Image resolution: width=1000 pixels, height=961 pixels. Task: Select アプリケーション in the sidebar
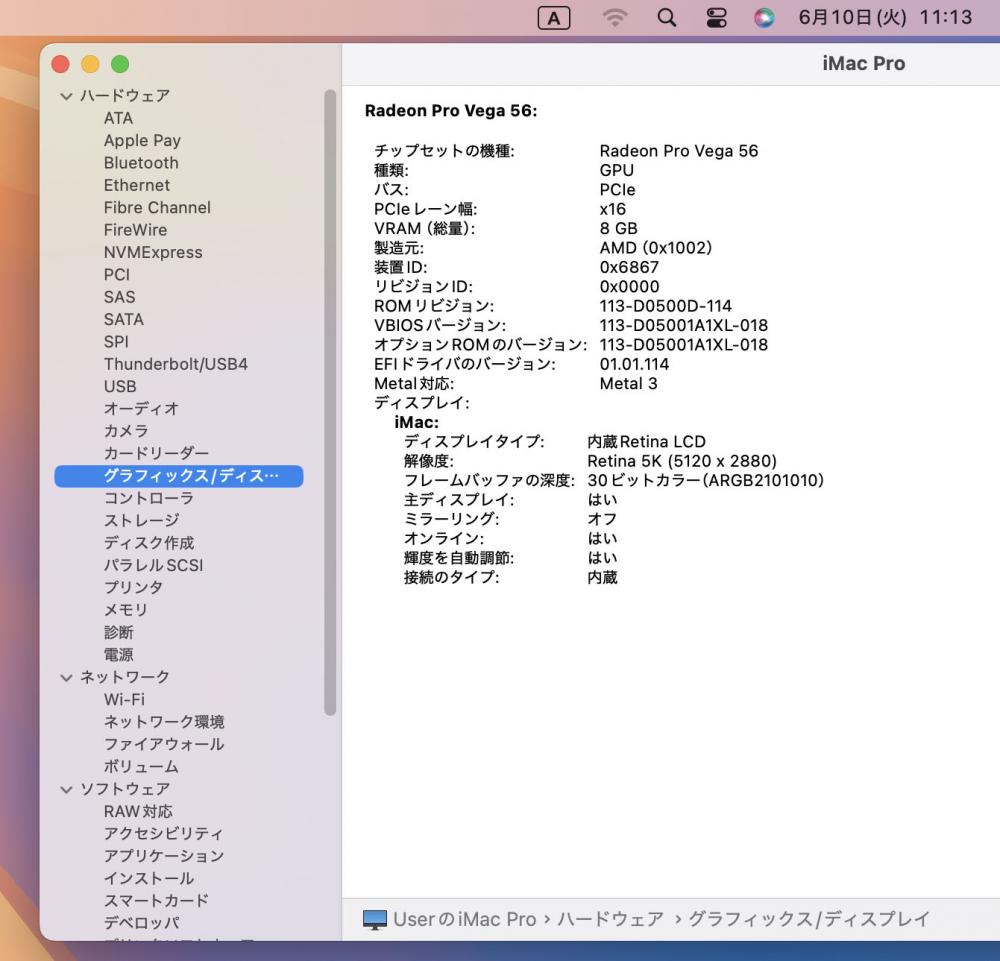(164, 856)
